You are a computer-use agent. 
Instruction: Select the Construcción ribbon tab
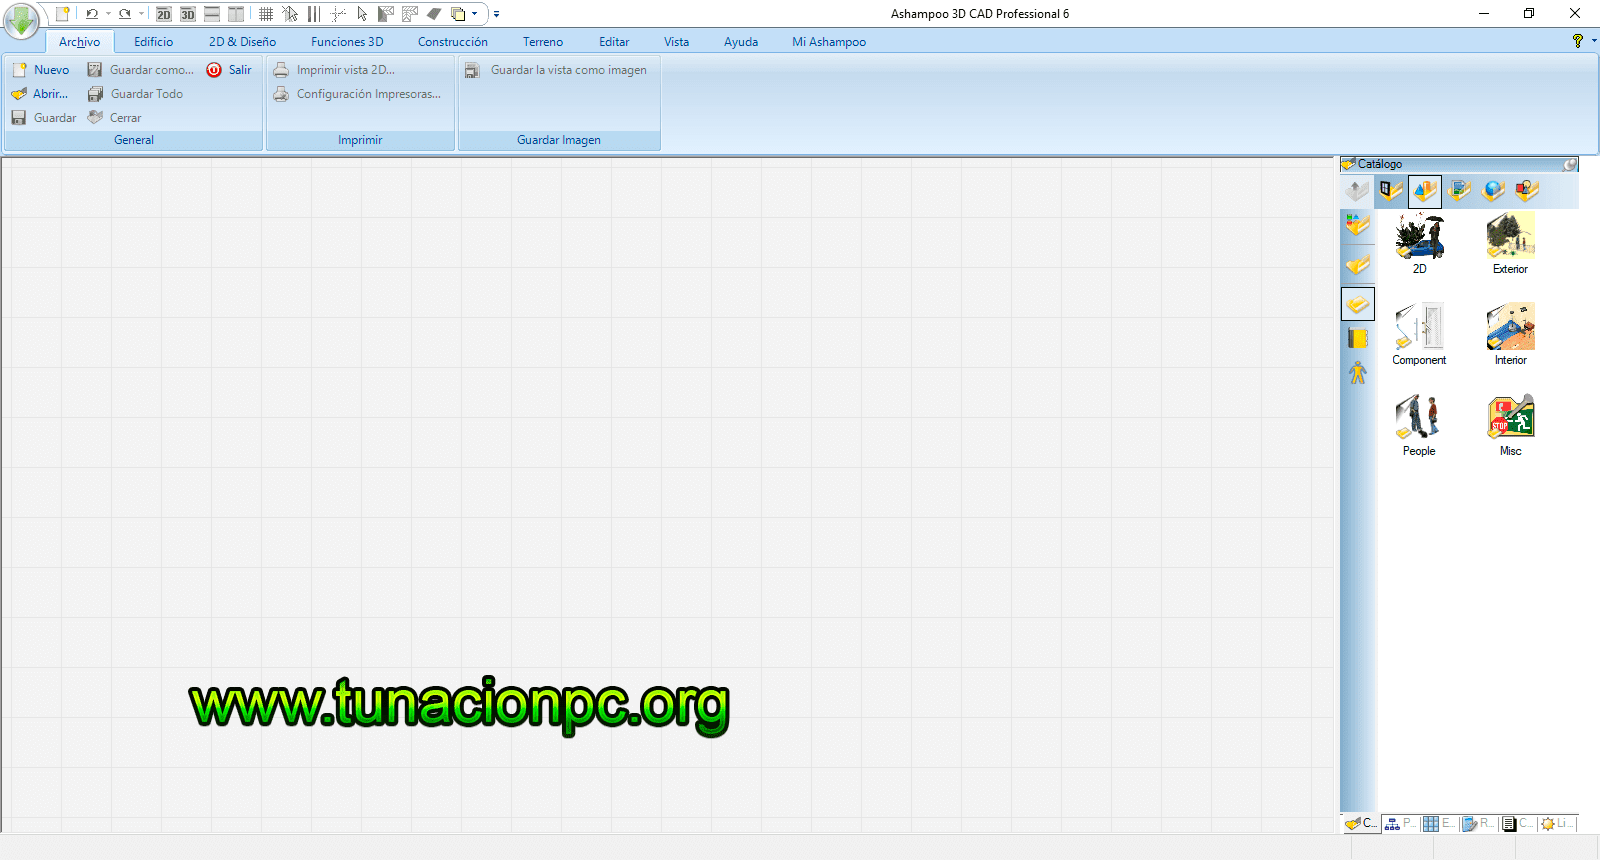[453, 42]
